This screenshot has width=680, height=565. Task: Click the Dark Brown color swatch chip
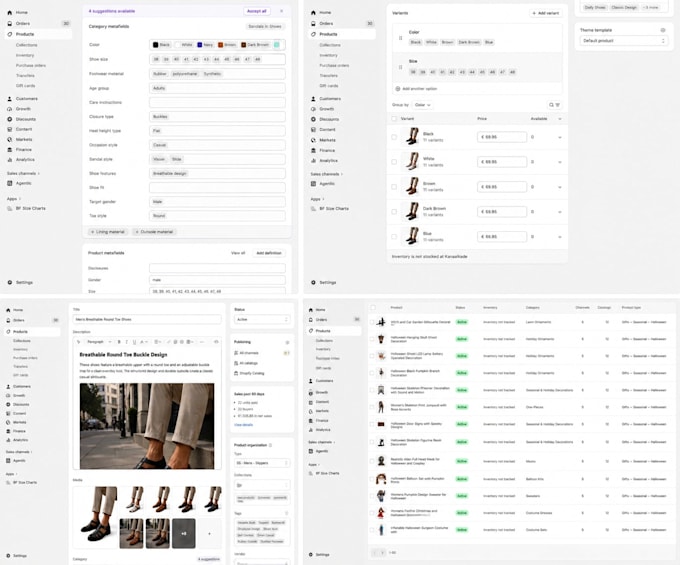click(x=255, y=45)
